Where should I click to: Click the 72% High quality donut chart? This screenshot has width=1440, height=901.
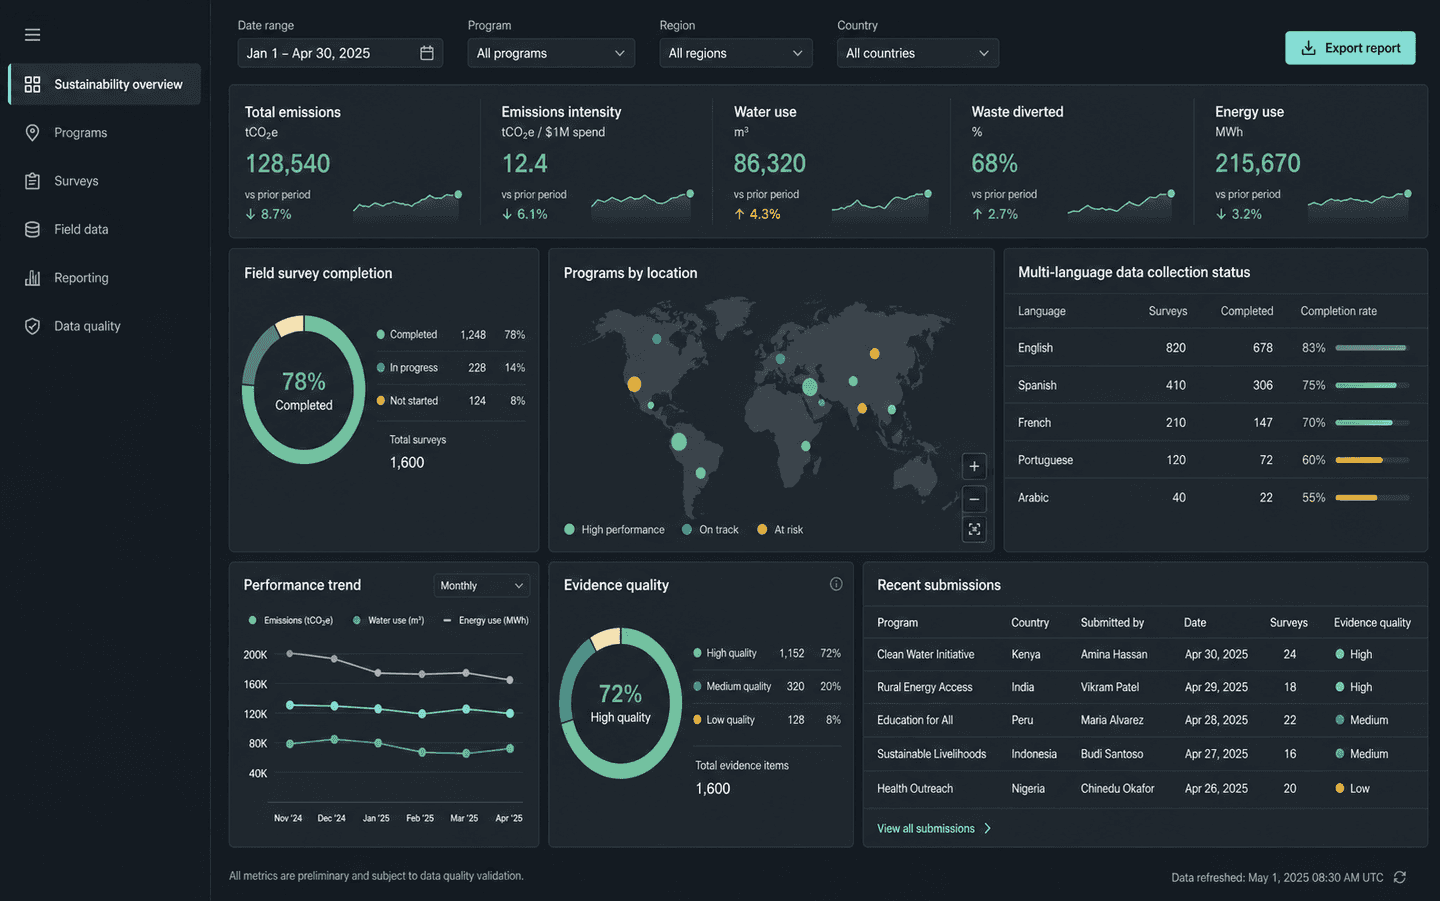click(620, 703)
